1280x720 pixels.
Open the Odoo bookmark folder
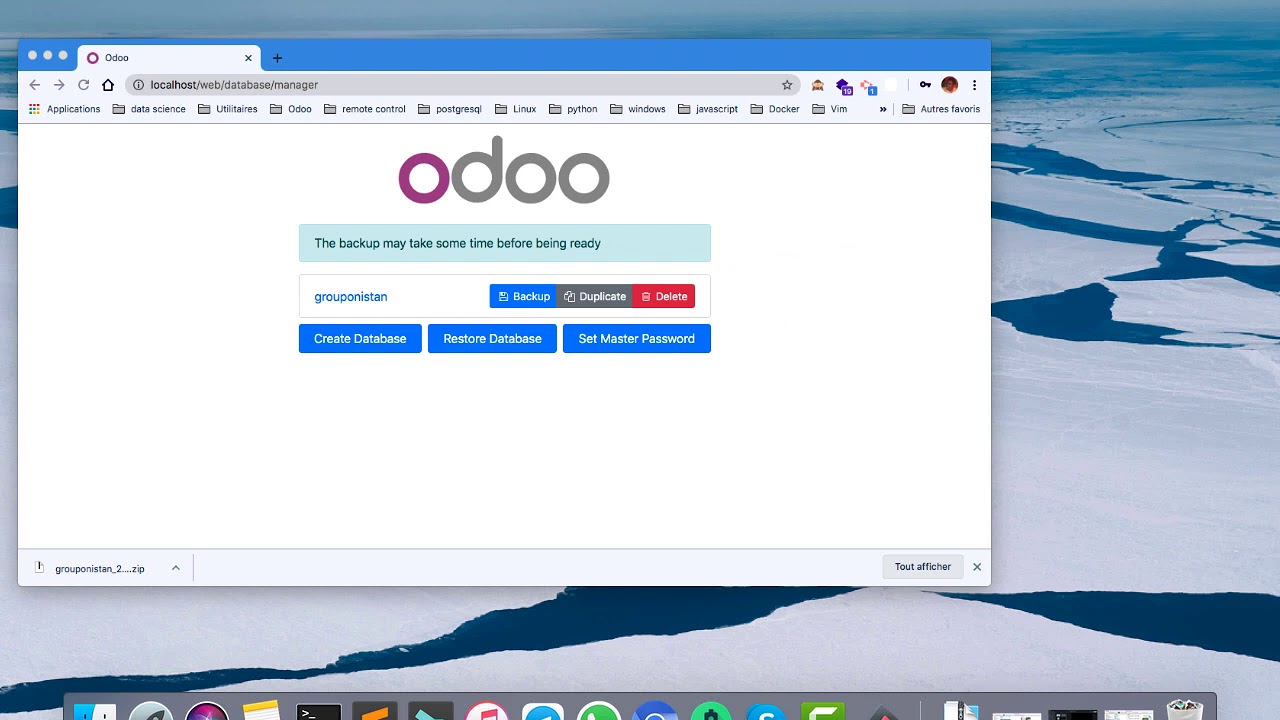click(291, 109)
